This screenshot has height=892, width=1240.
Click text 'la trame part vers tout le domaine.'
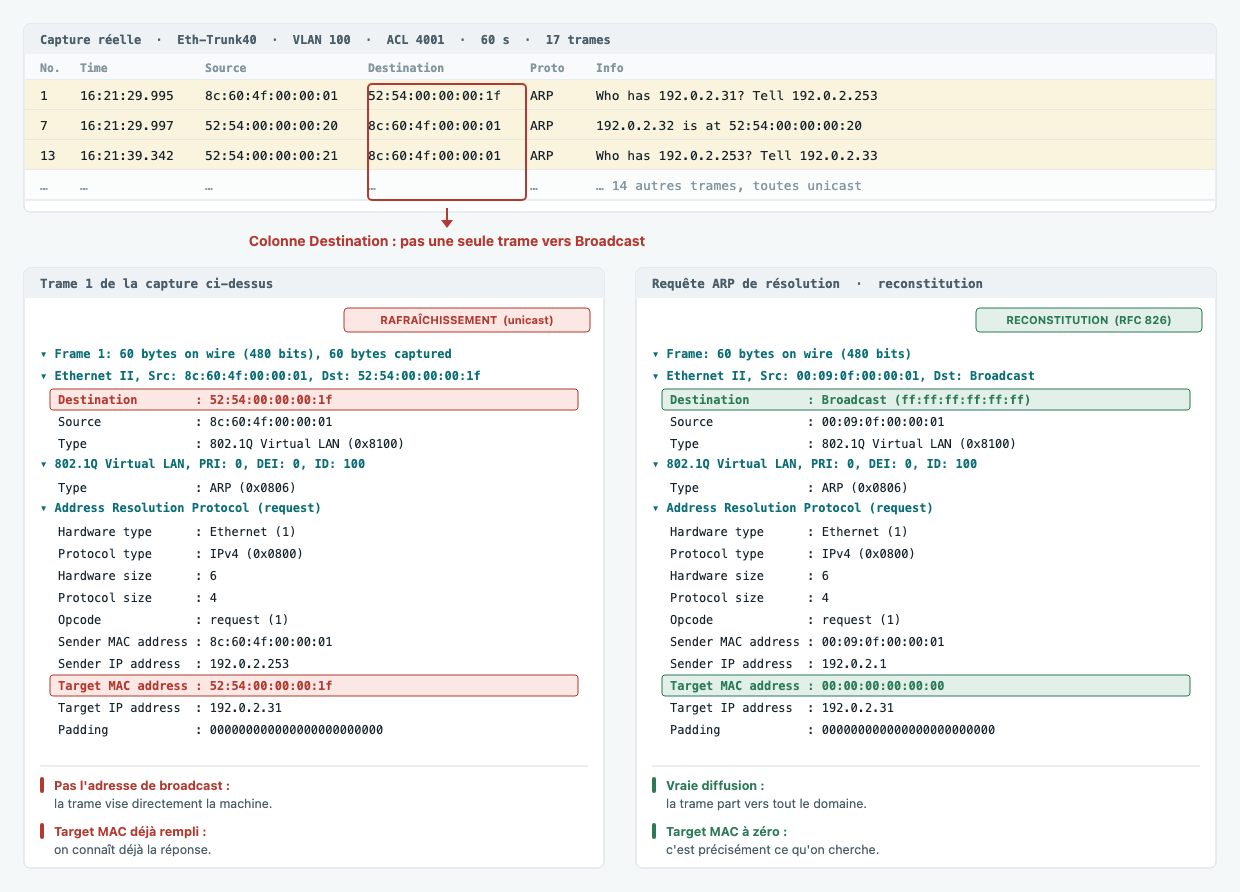coord(766,804)
